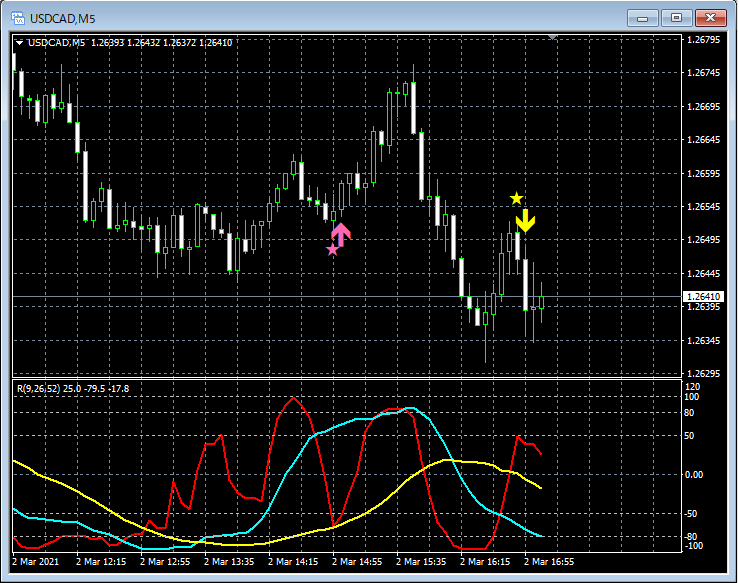Click the time axis label 2 Mar 16:55
Screen dimensions: 739x583
point(549,562)
